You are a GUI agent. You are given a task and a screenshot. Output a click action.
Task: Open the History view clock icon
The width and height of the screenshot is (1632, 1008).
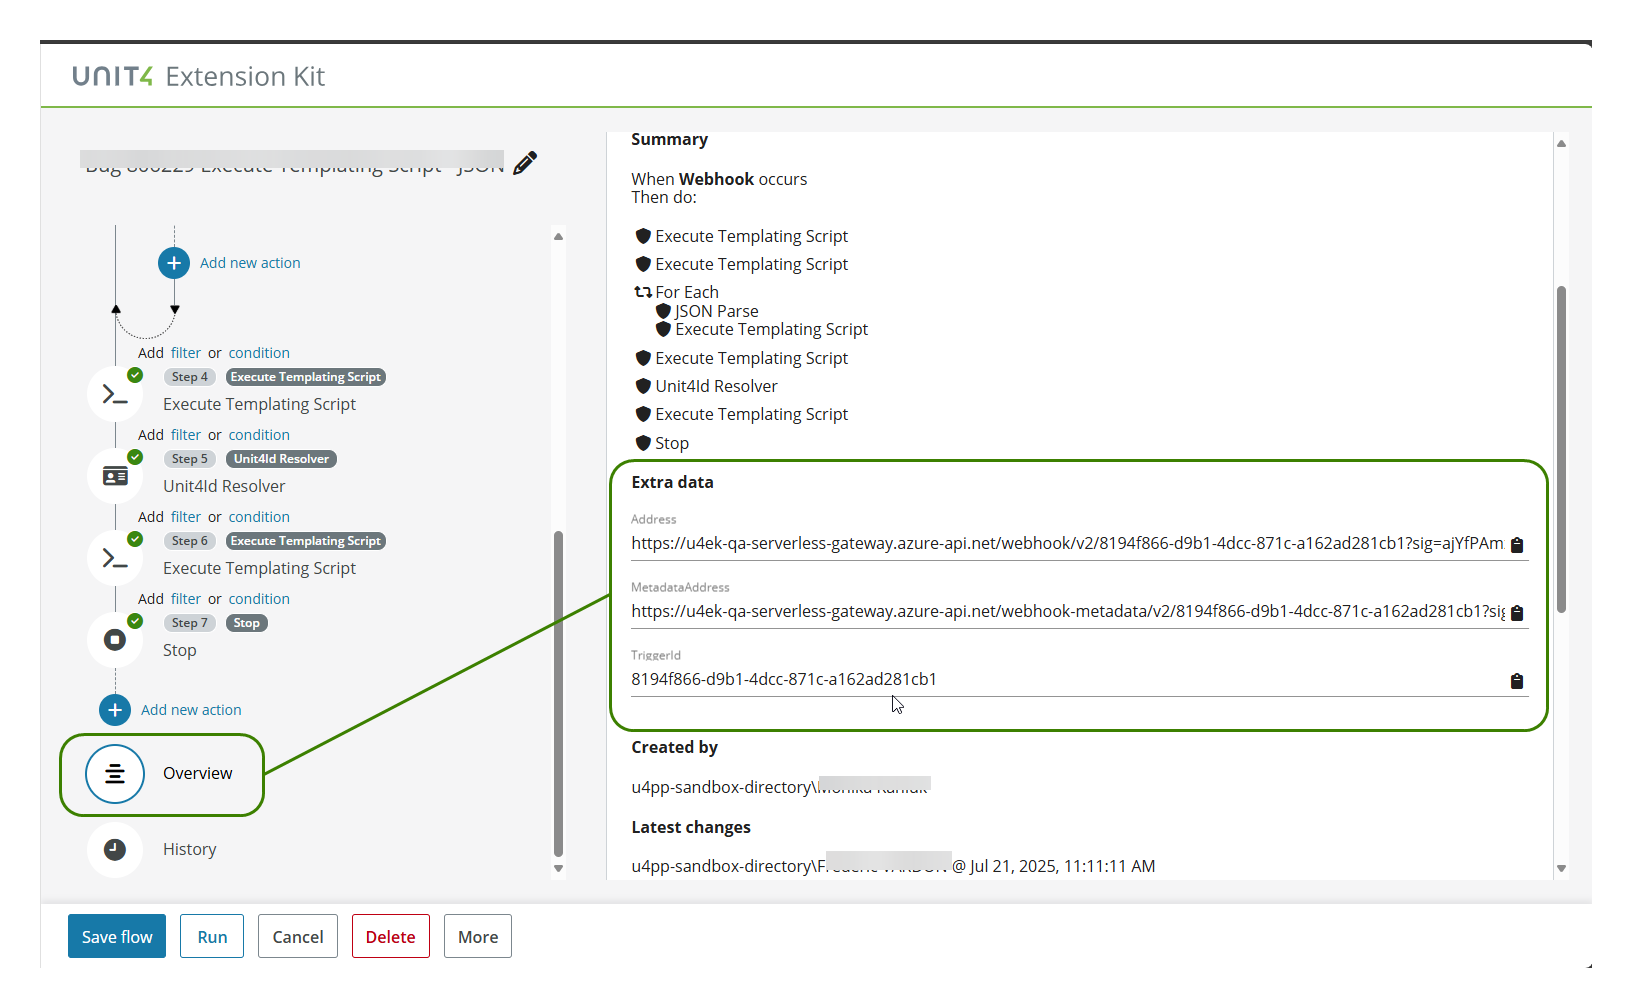115,849
